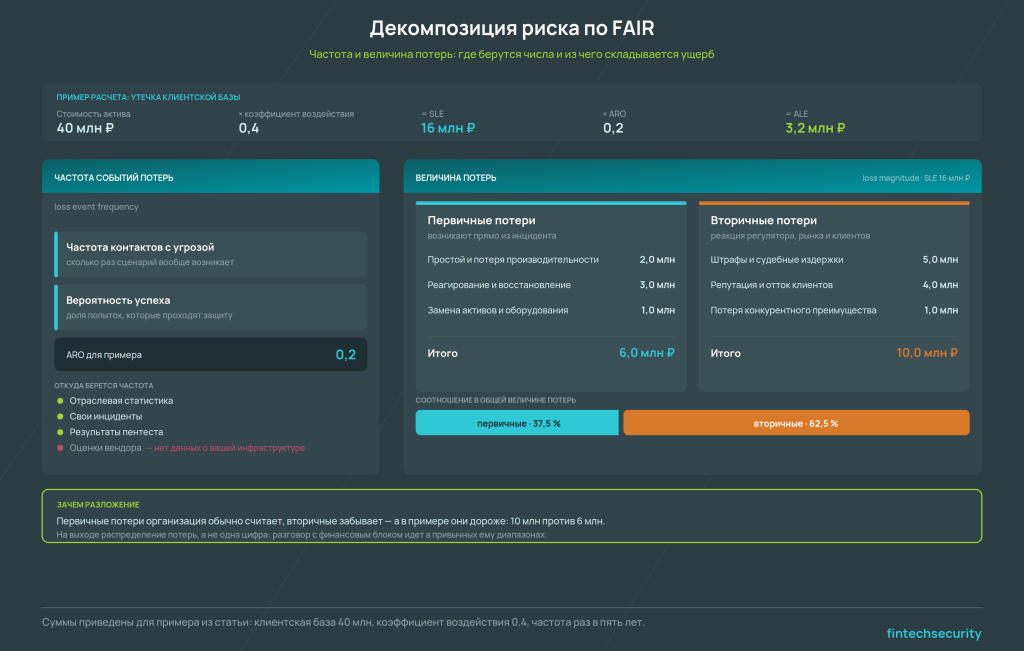
Task: Click the footer note "Суммы приведены для примера"
Action: pos(343,622)
